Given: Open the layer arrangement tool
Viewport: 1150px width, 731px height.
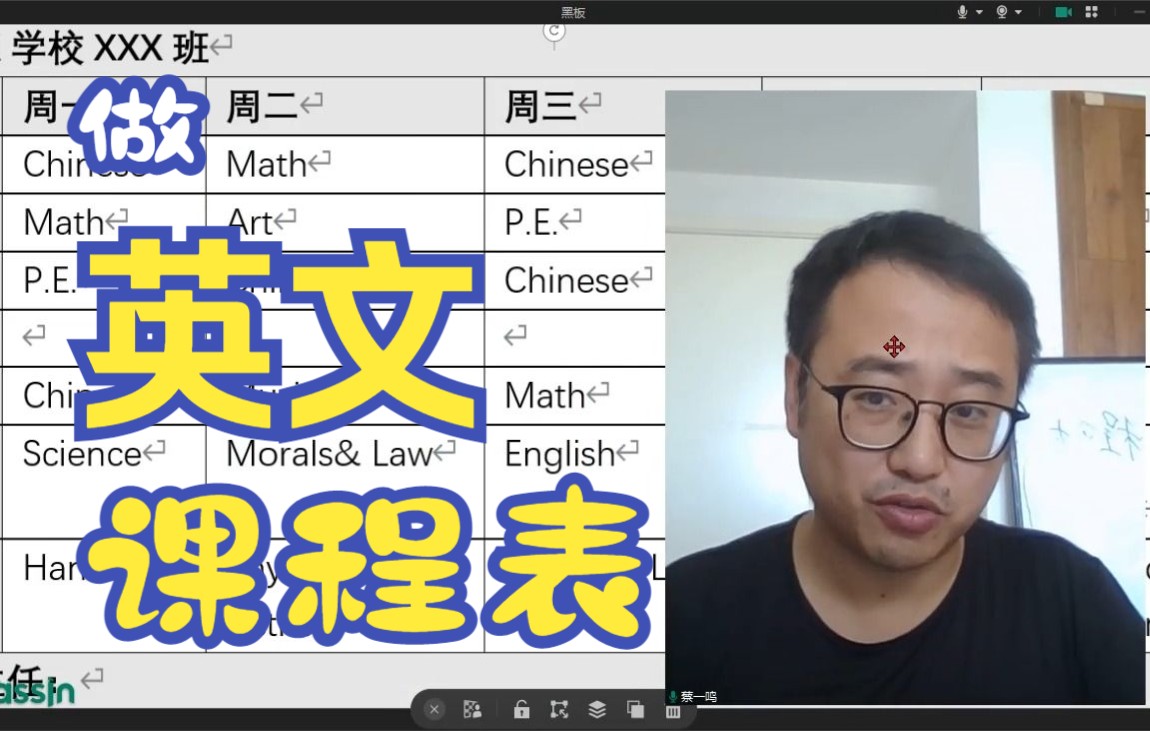Looking at the screenshot, I should pyautogui.click(x=597, y=709).
